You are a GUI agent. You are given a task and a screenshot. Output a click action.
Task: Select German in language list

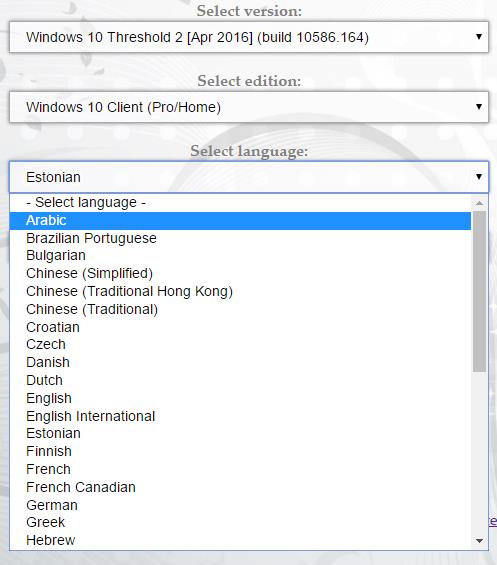coord(240,505)
